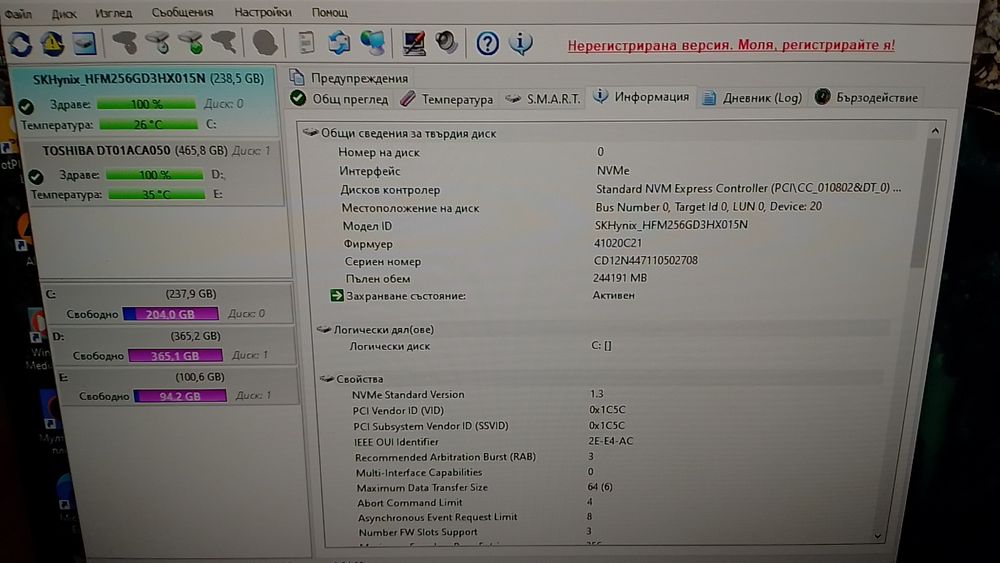Collapse the Логически дял(ове) section
The image size is (1000, 563).
click(324, 329)
